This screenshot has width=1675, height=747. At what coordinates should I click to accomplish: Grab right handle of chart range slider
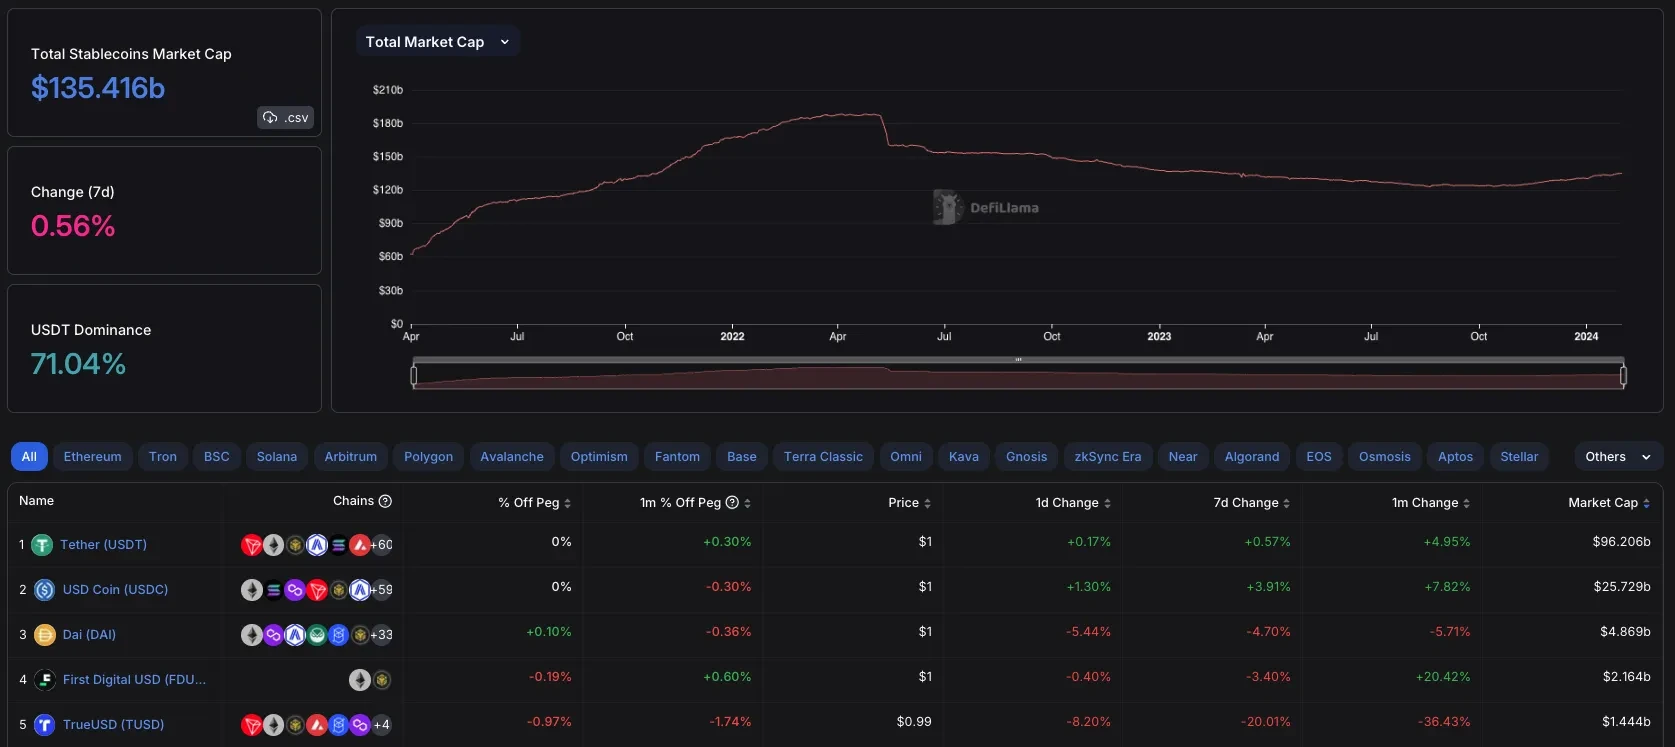click(x=1623, y=375)
